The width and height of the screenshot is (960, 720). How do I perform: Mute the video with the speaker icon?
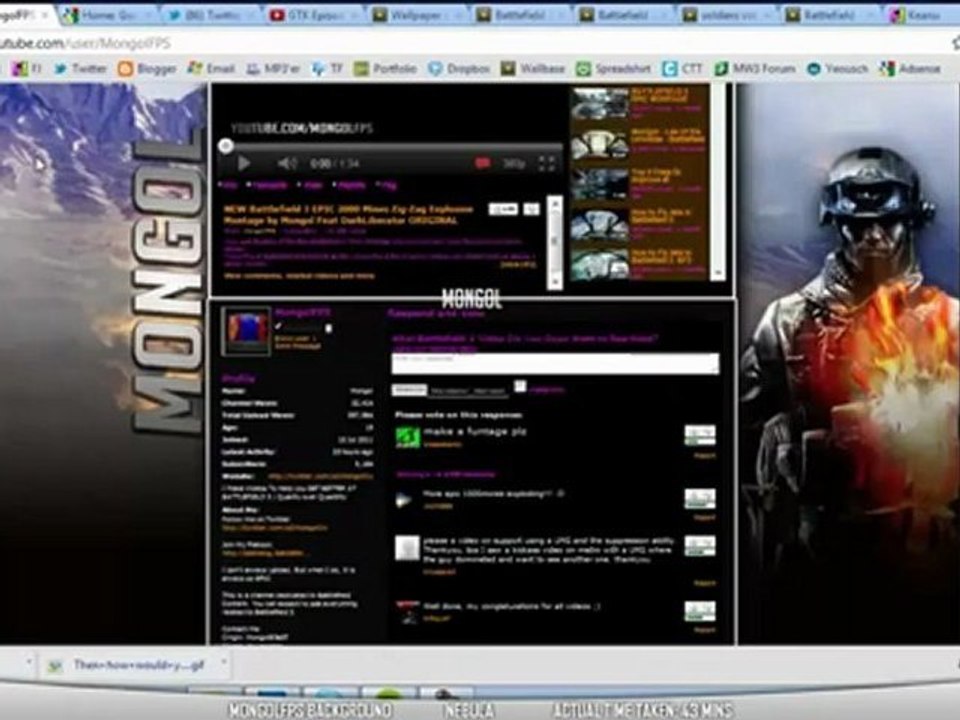coord(287,163)
